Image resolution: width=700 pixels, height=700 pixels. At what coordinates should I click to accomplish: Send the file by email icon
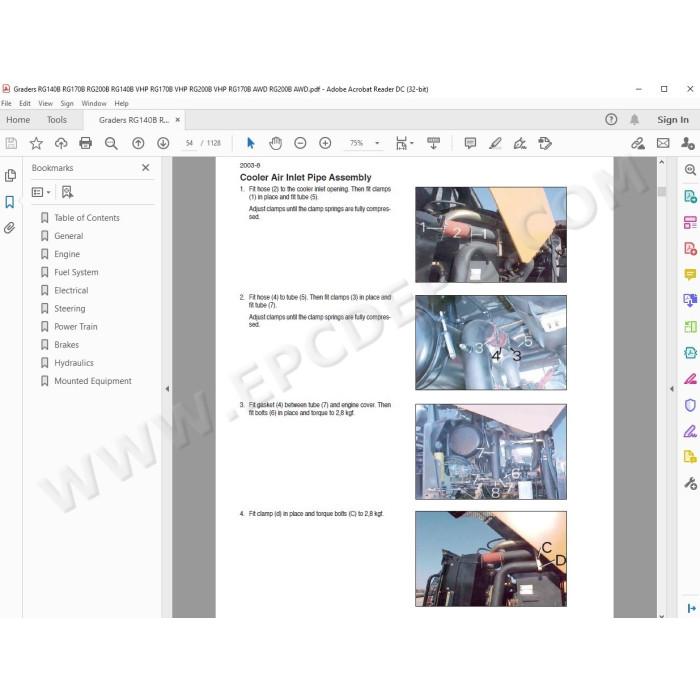tap(663, 143)
